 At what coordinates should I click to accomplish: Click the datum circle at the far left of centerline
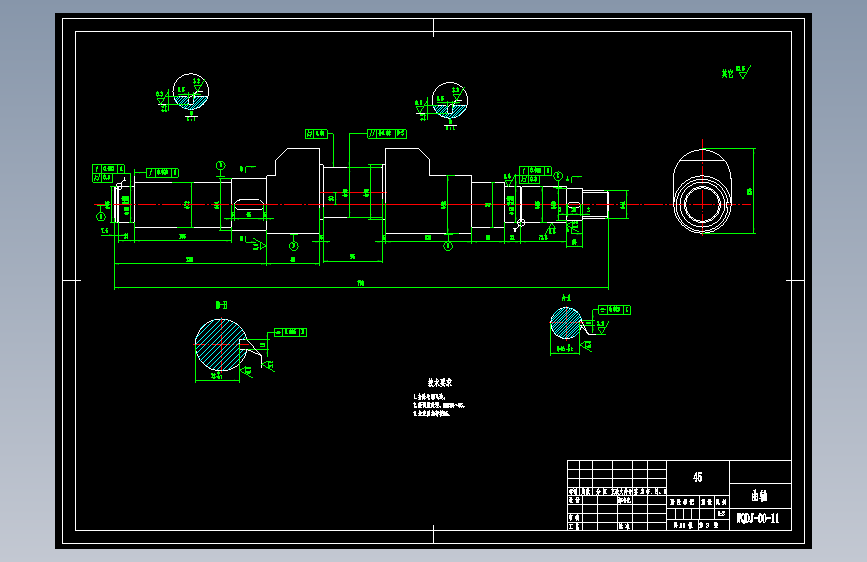pyautogui.click(x=101, y=217)
